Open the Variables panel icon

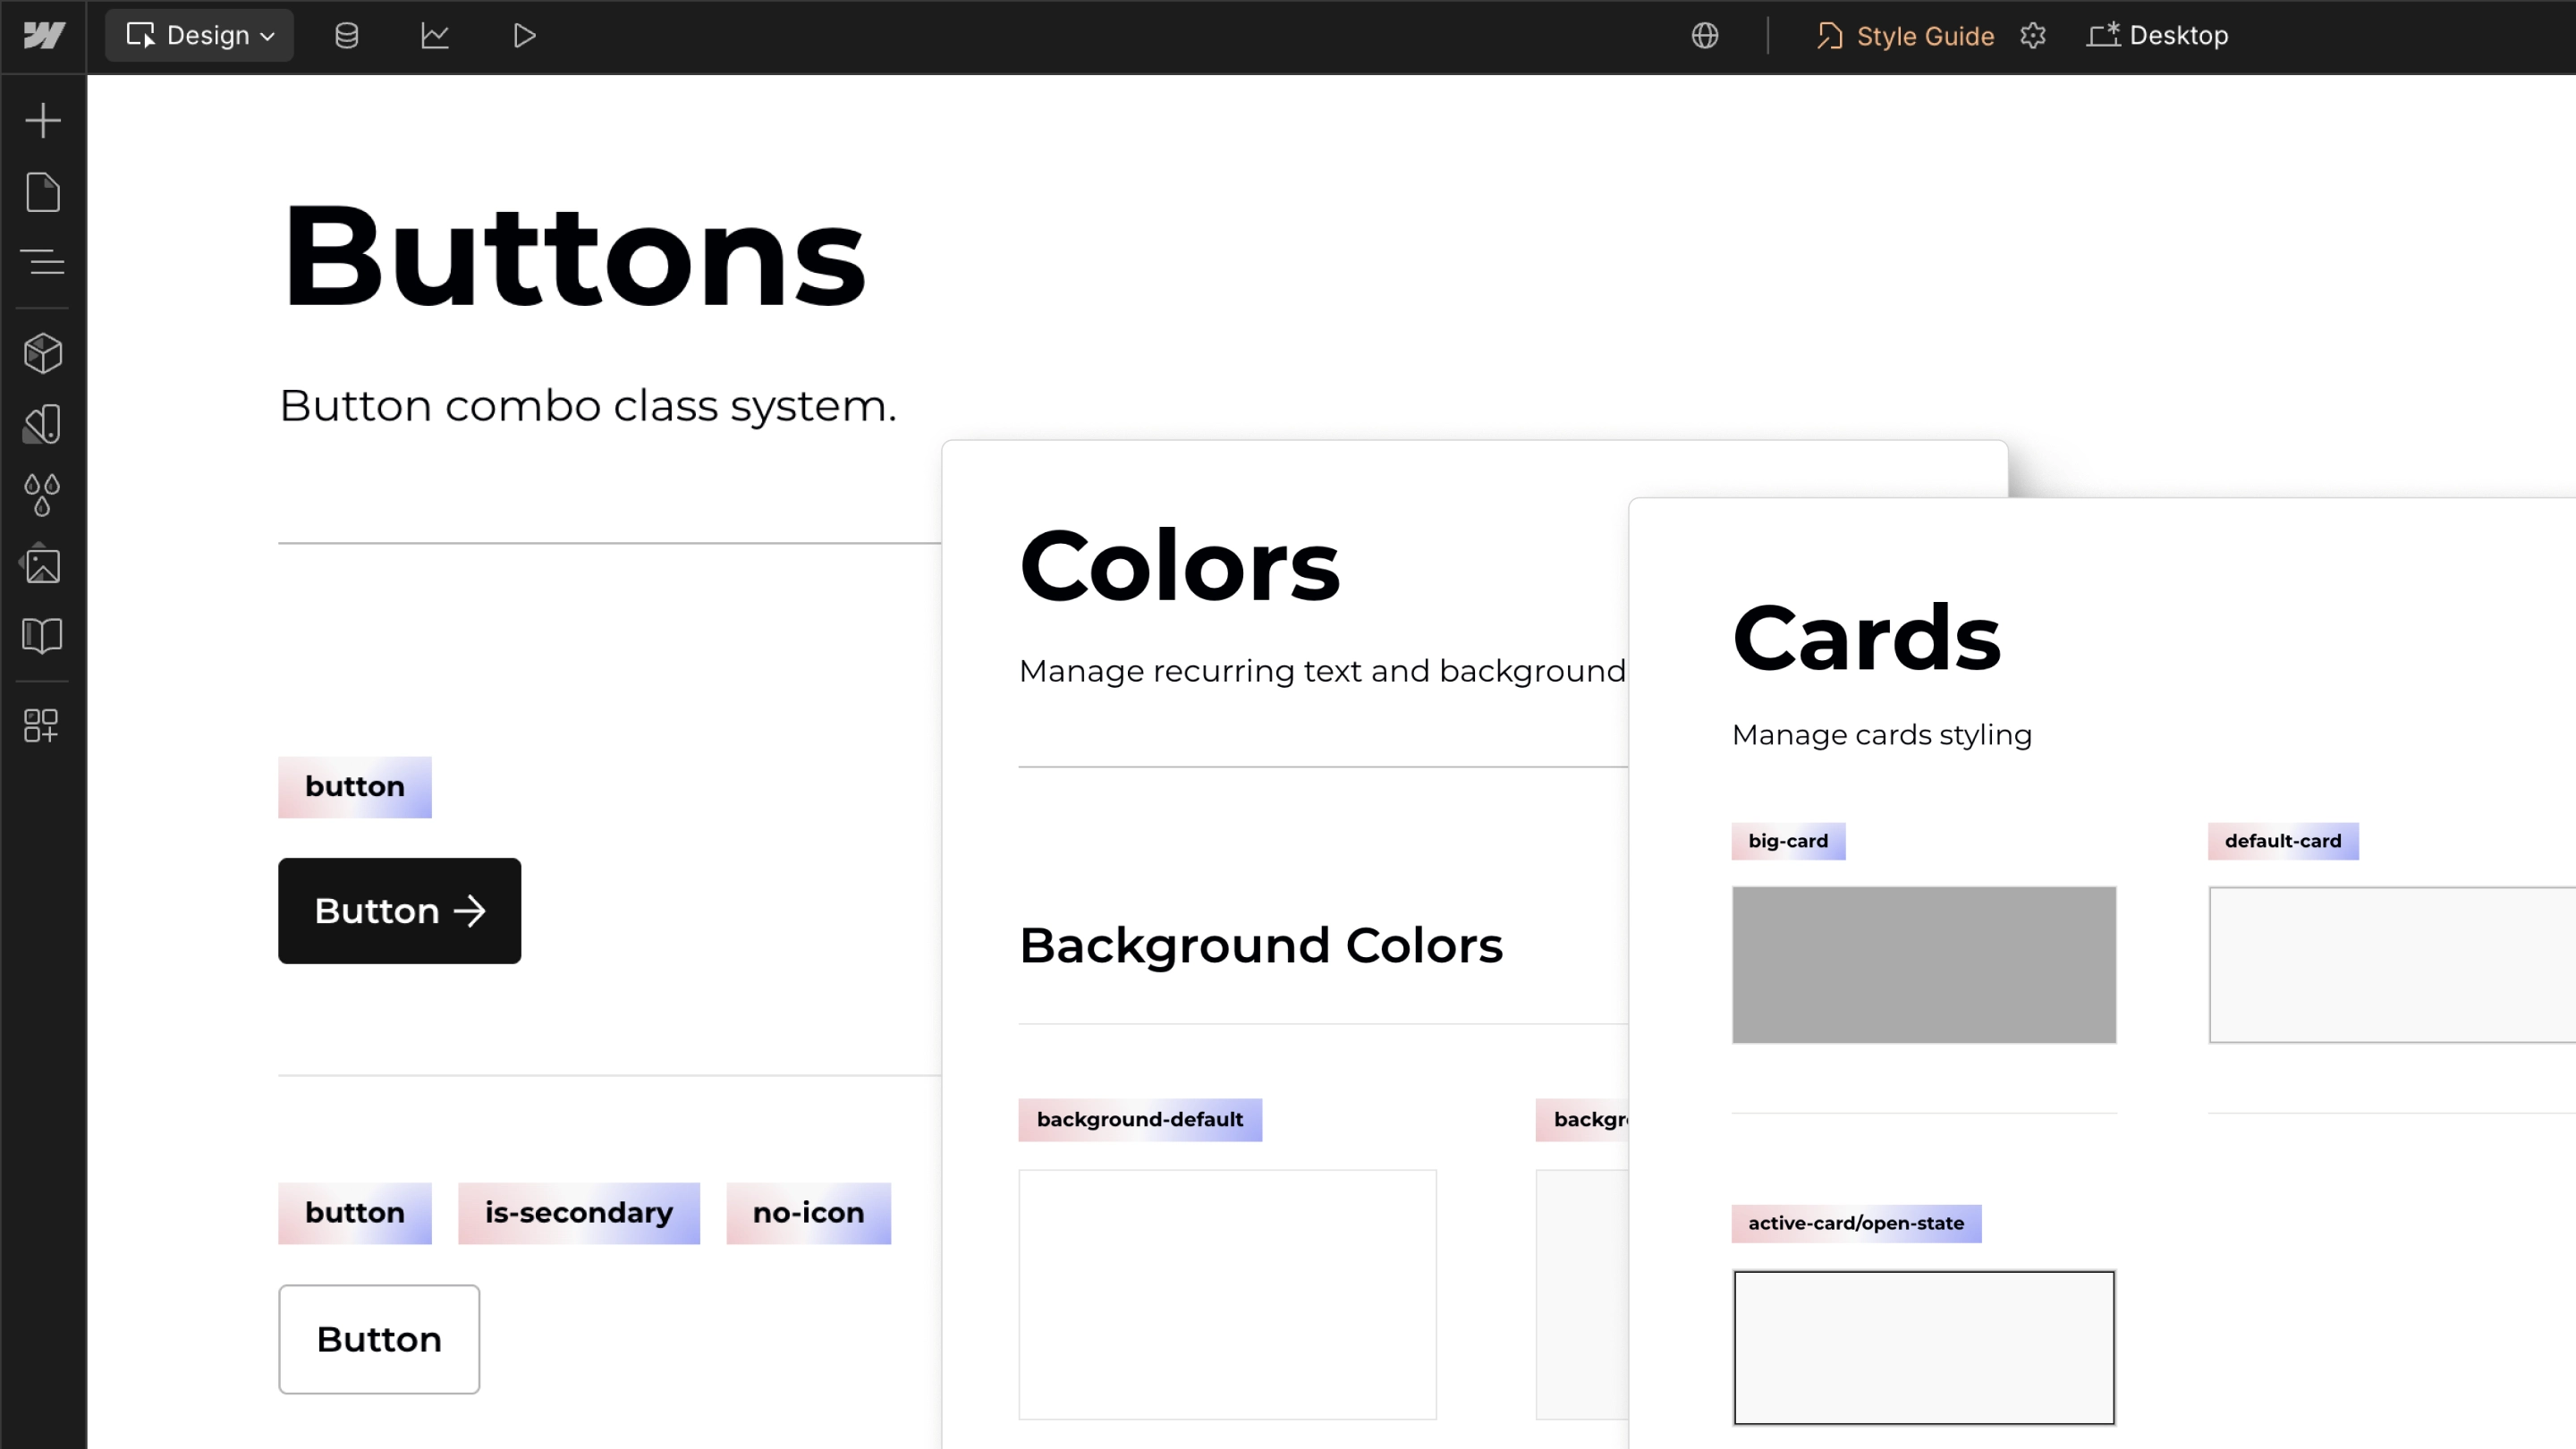click(x=43, y=424)
